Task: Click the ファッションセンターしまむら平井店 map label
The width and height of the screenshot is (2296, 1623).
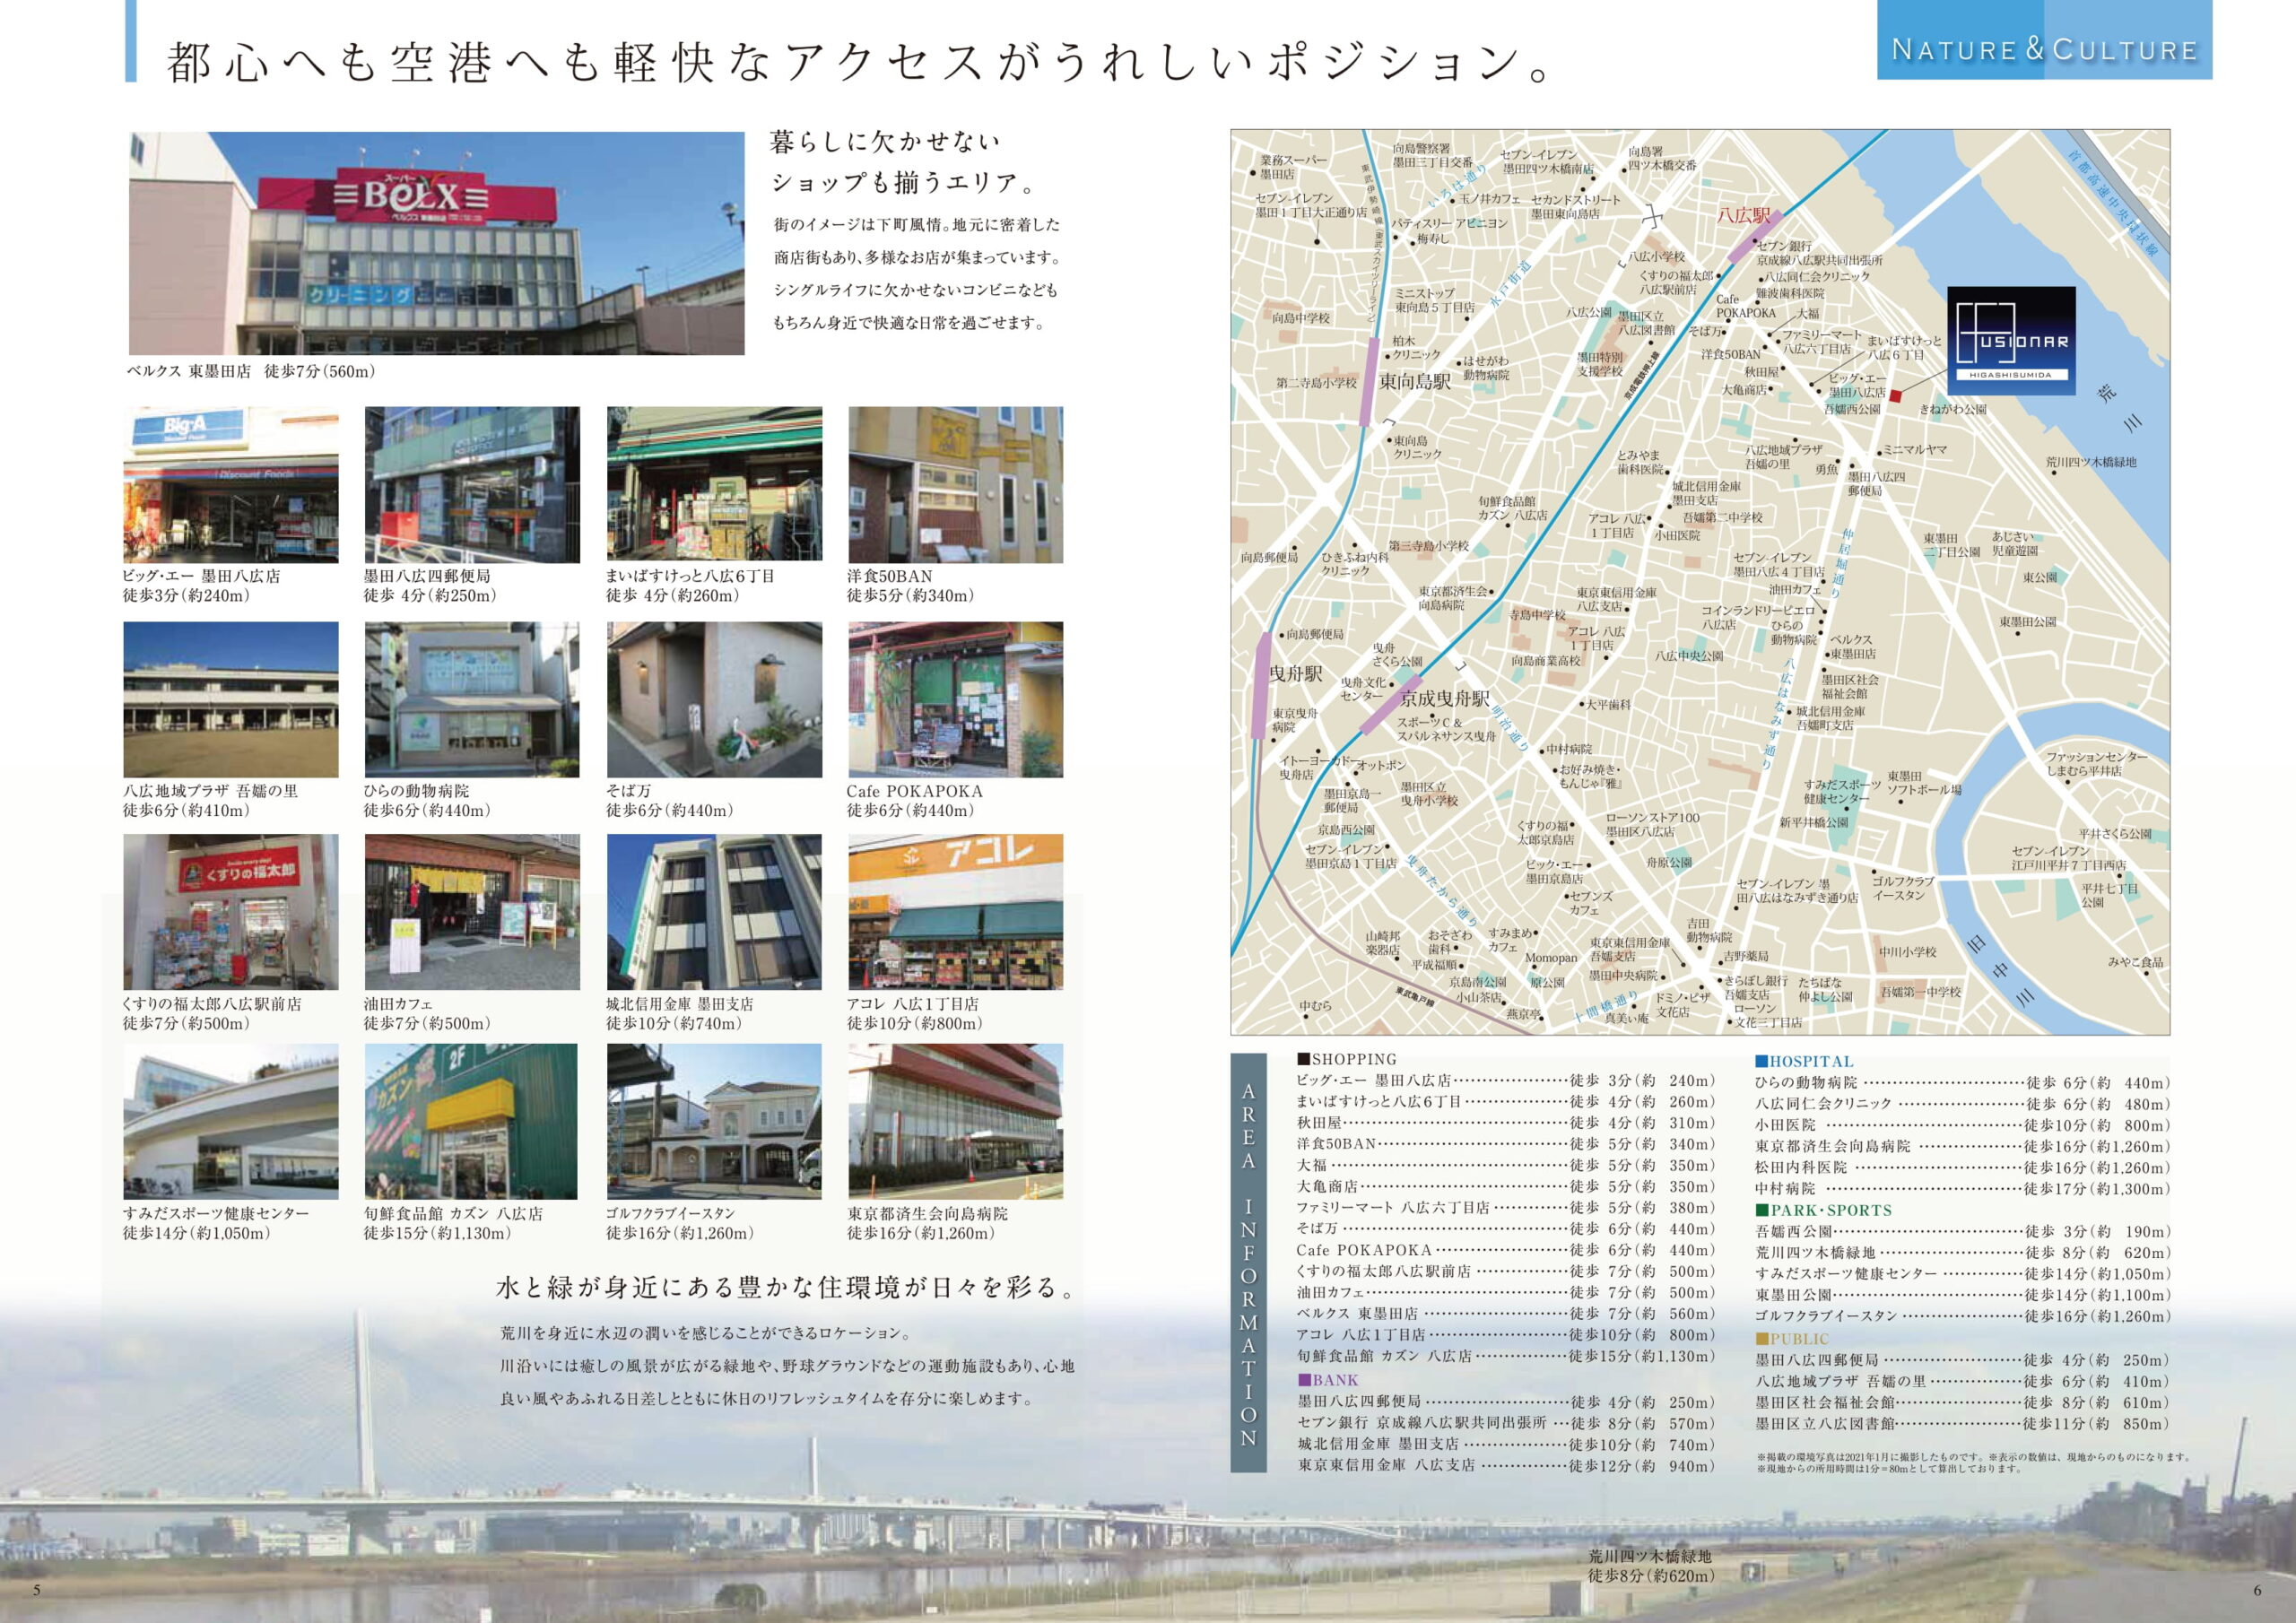Action: (x=2098, y=764)
